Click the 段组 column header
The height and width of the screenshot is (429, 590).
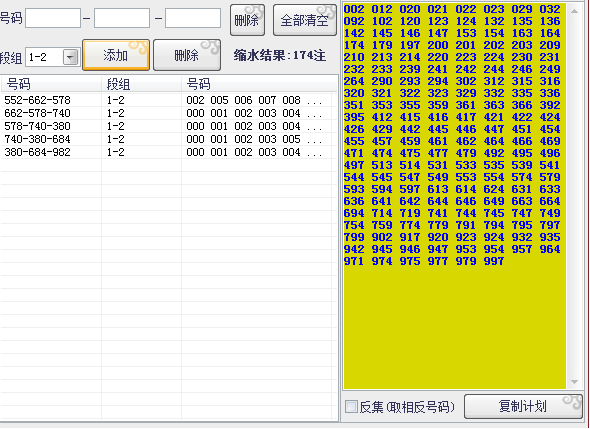point(141,84)
